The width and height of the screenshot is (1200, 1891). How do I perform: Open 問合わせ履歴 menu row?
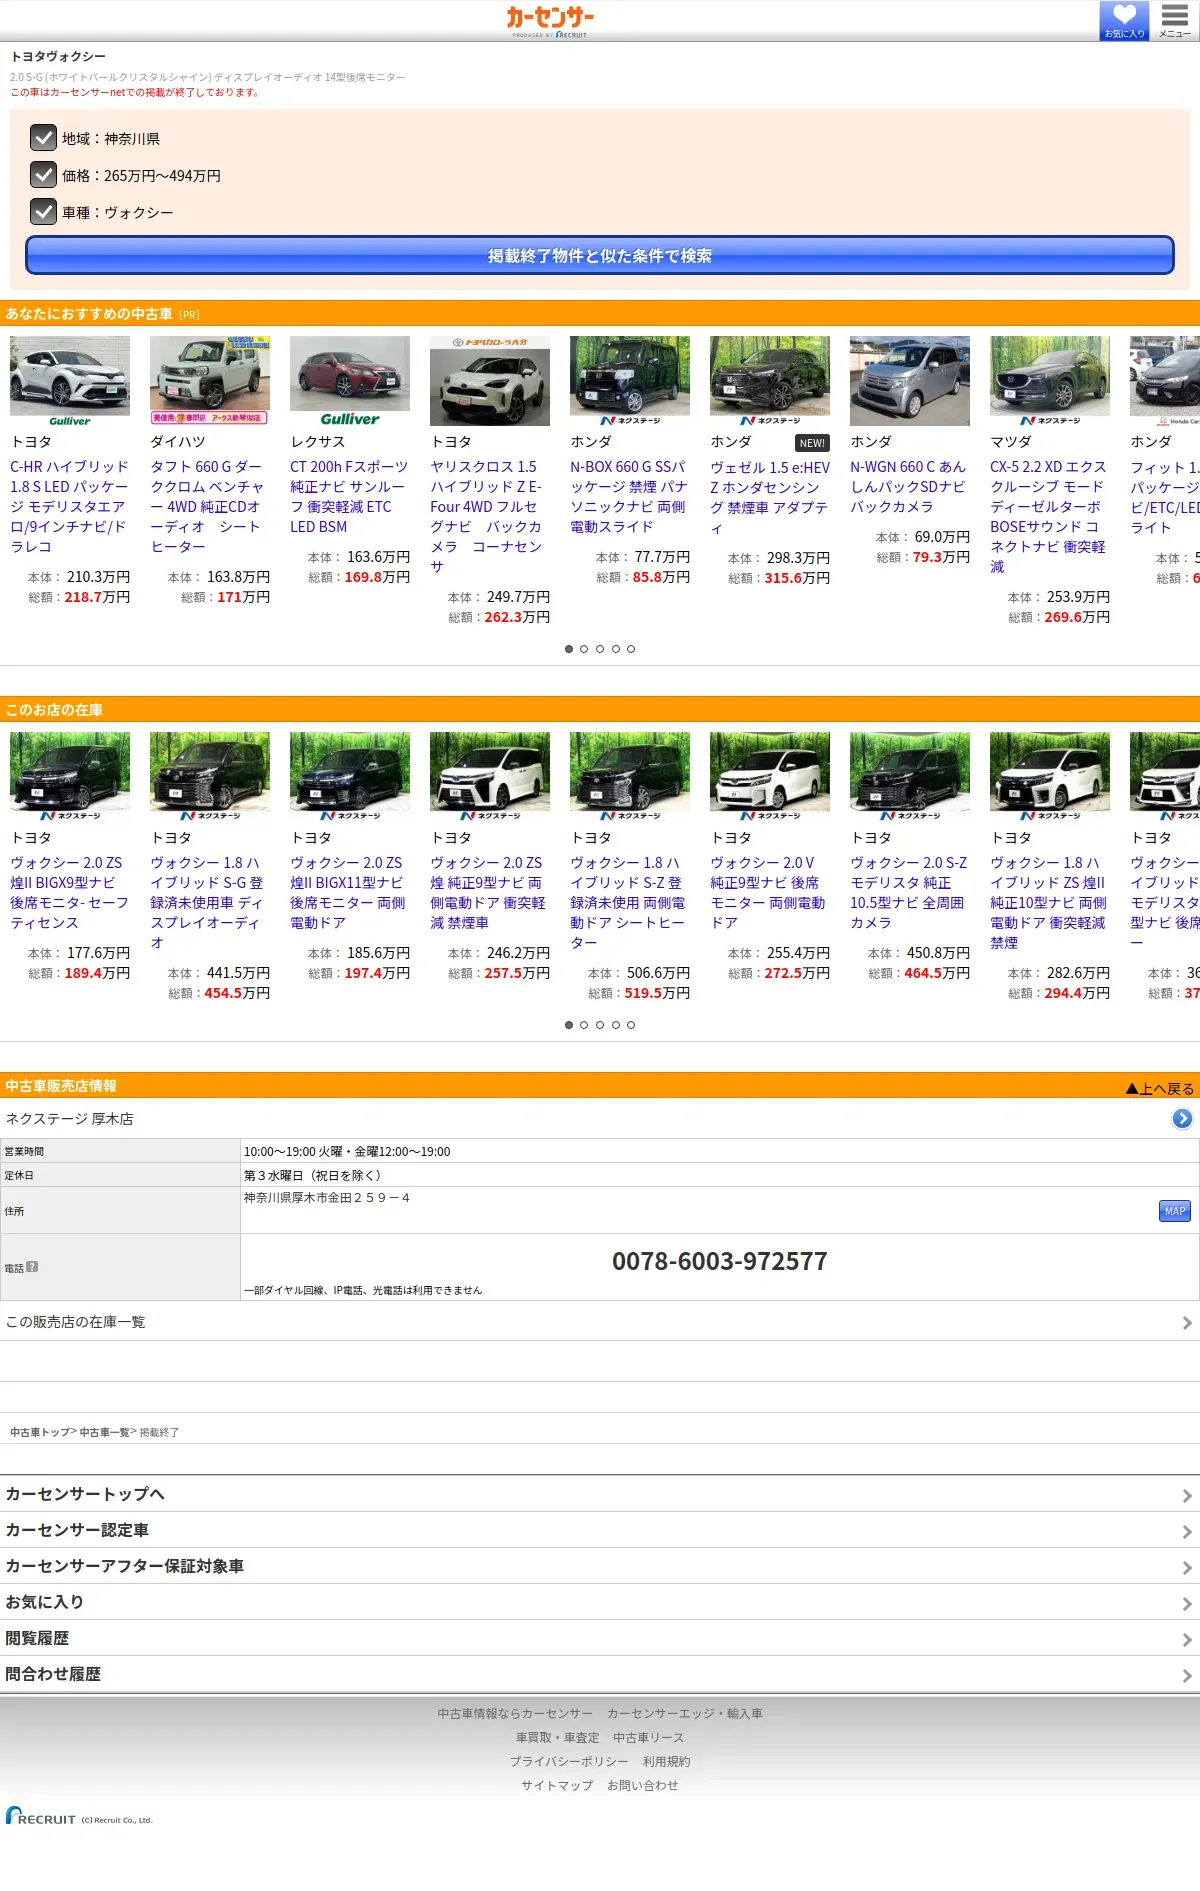(600, 1674)
